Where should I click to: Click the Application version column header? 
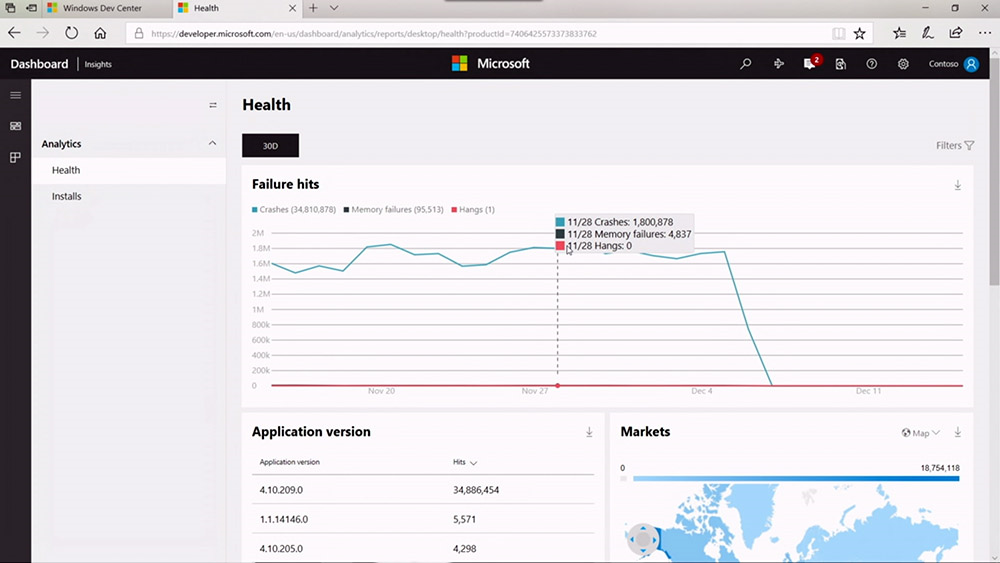[290, 462]
